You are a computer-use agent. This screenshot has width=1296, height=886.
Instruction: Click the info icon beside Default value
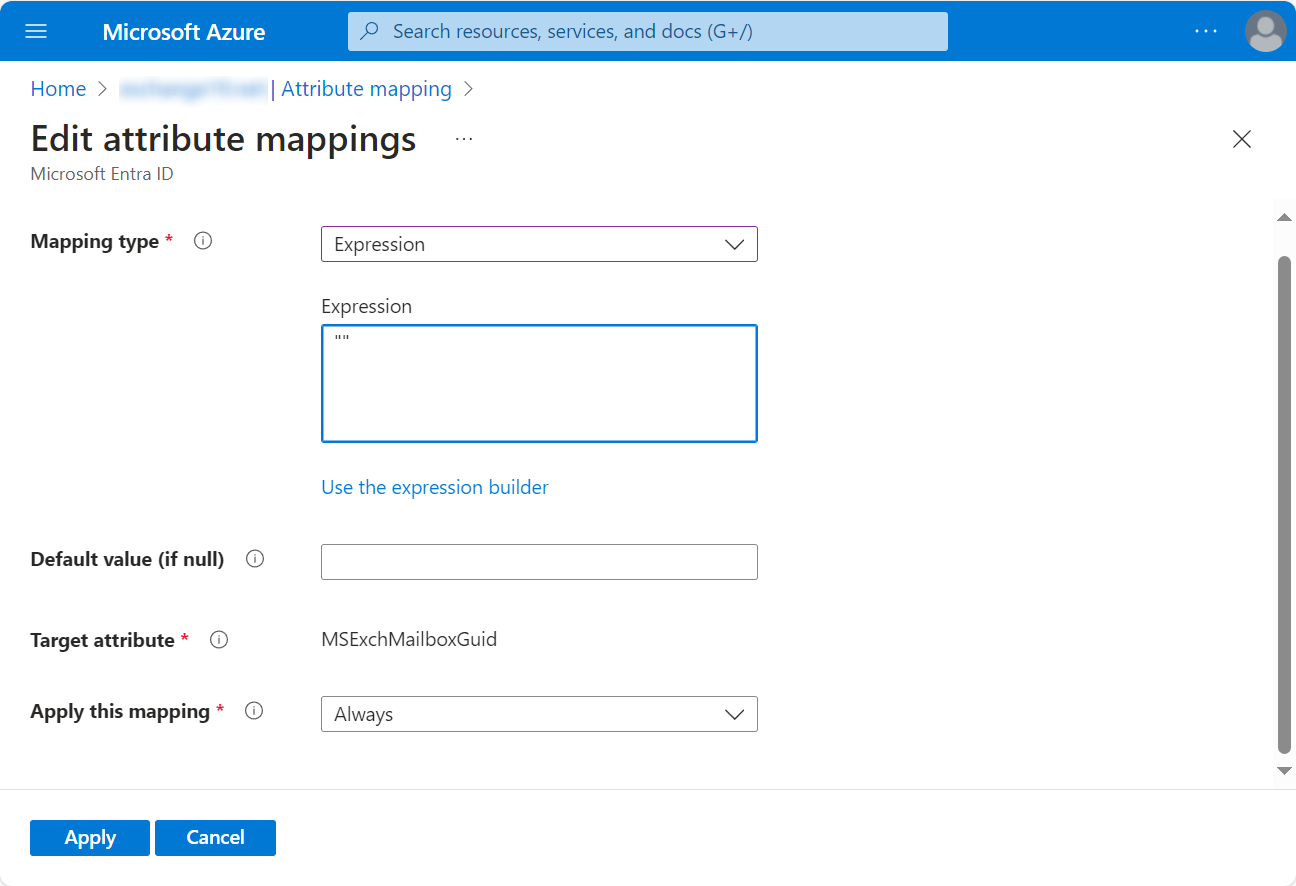pos(255,559)
